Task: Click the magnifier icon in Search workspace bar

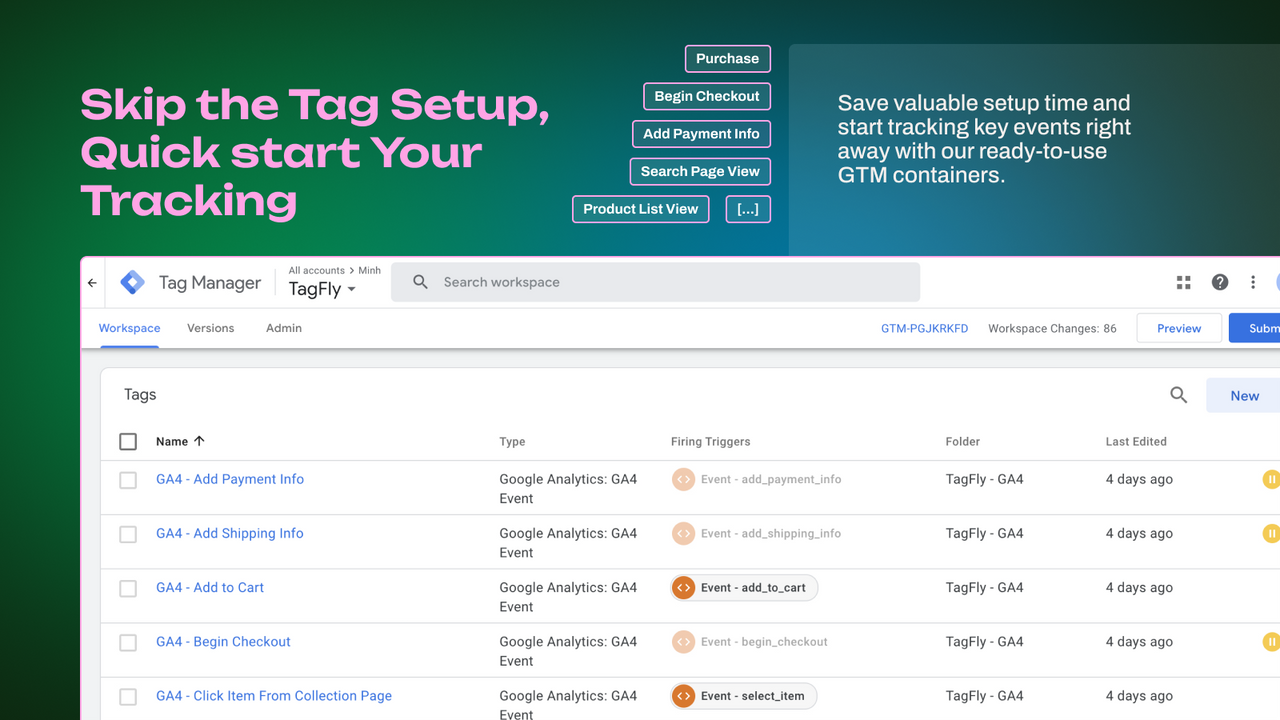Action: [421, 282]
